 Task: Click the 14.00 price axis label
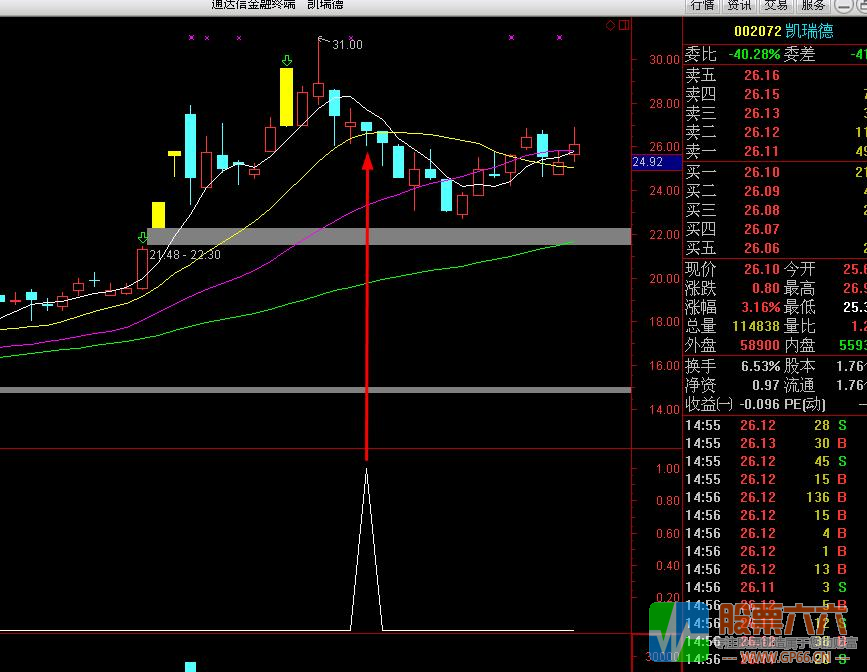point(664,410)
